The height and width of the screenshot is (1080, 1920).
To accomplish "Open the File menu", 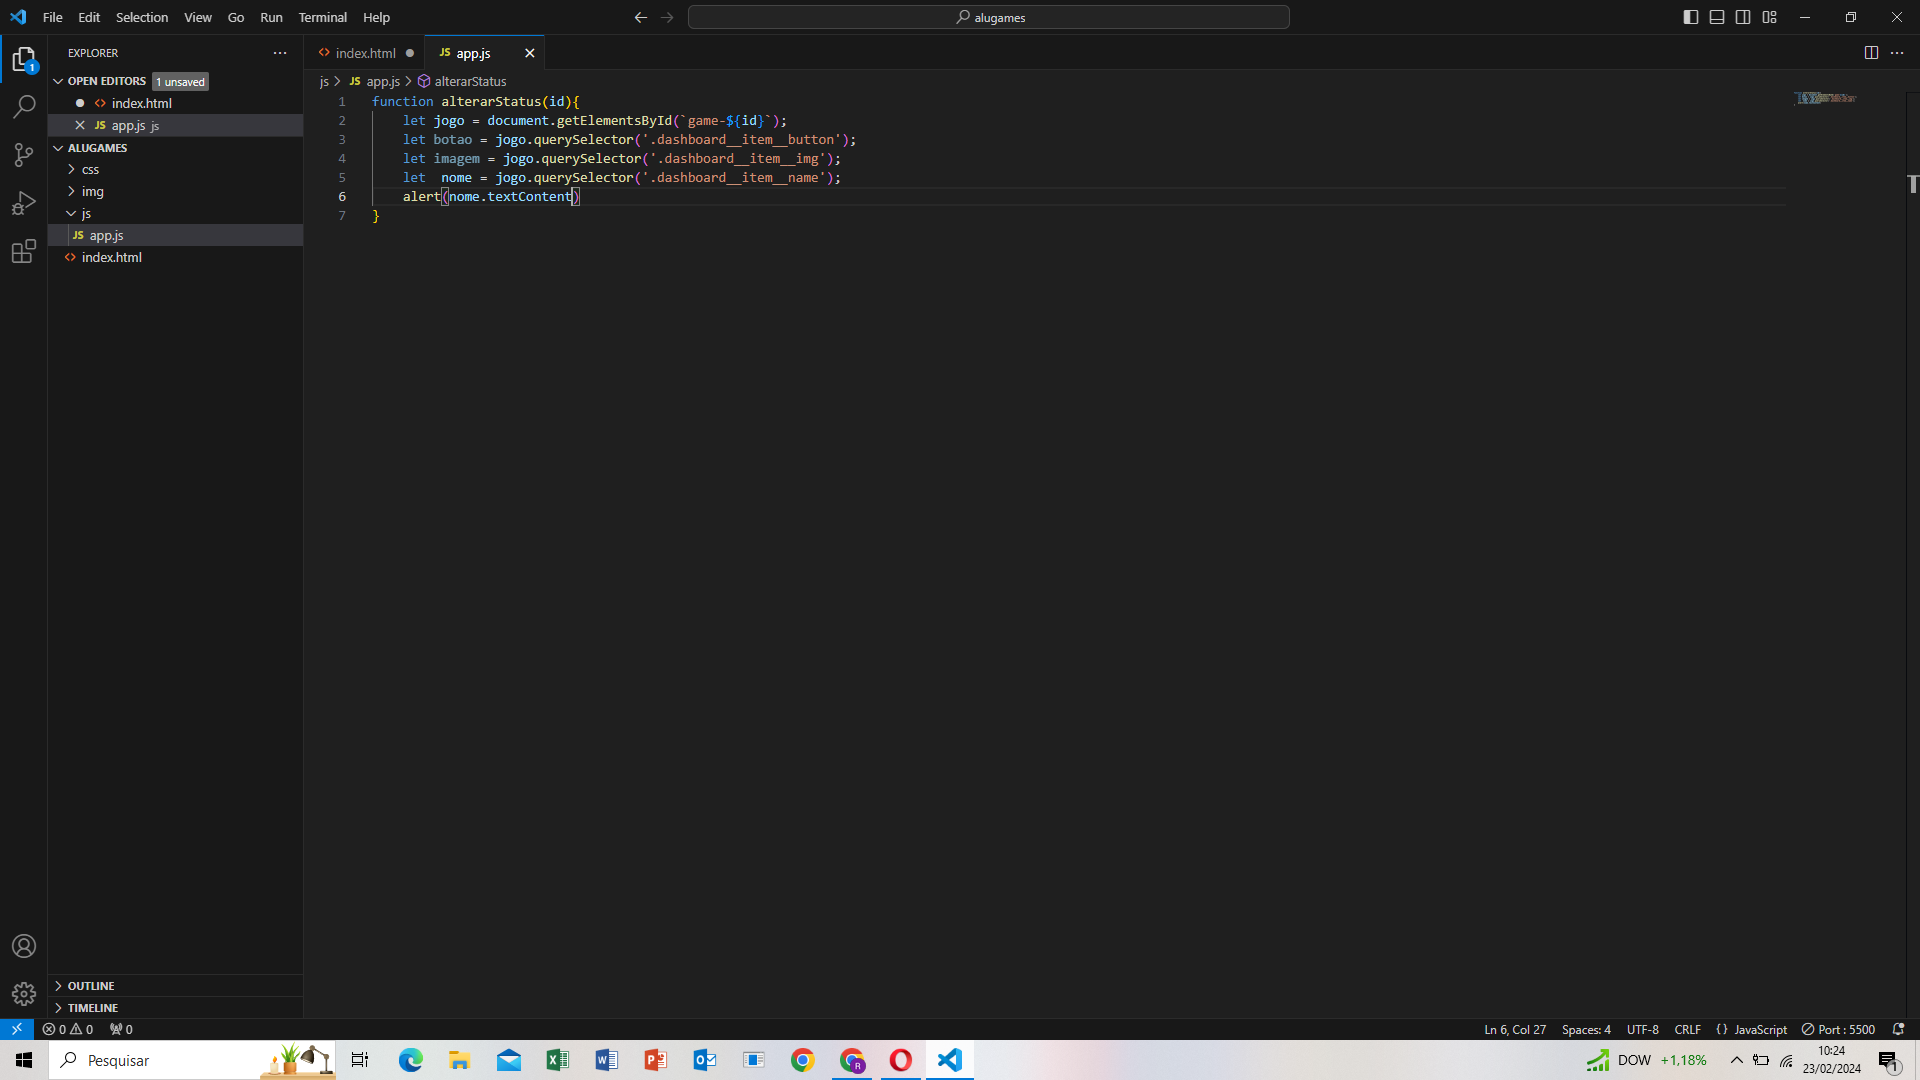I will 53,17.
